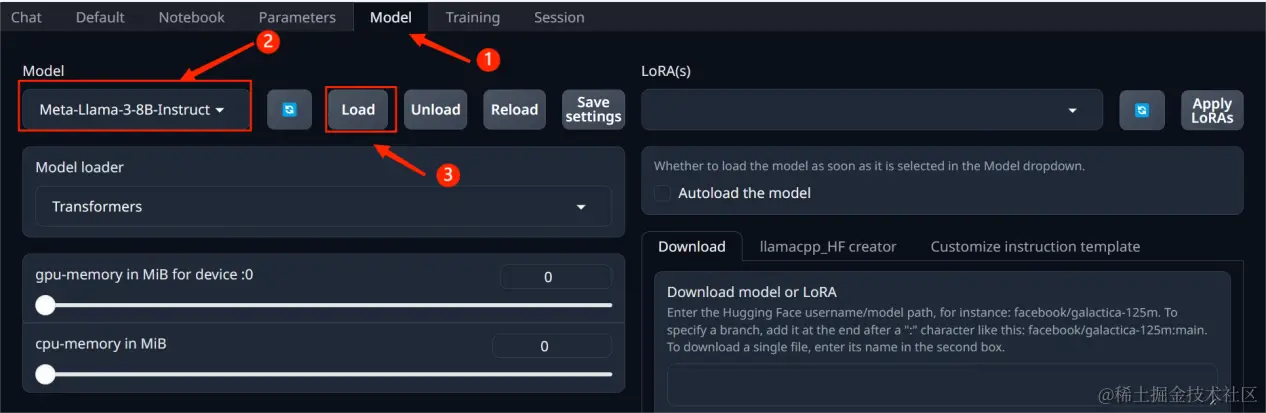The width and height of the screenshot is (1266, 413).
Task: Open the Session tab
Action: click(x=559, y=17)
